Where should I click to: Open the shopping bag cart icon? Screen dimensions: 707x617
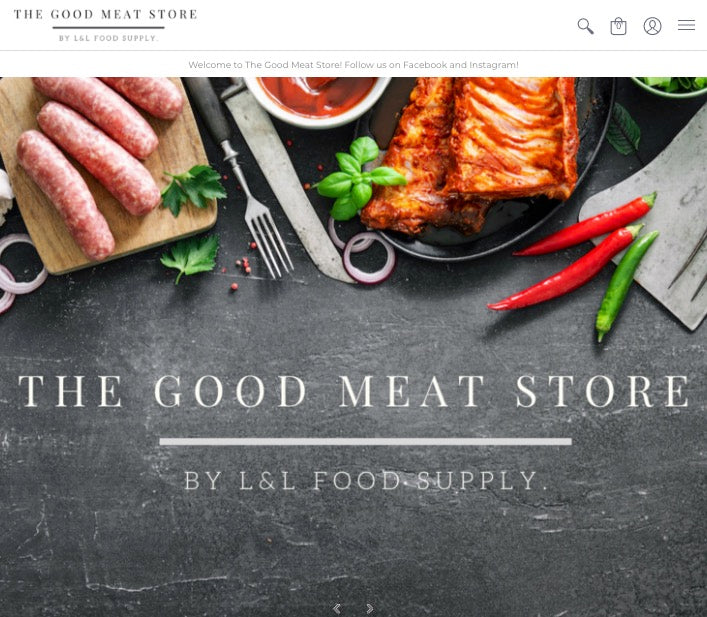(x=618, y=26)
